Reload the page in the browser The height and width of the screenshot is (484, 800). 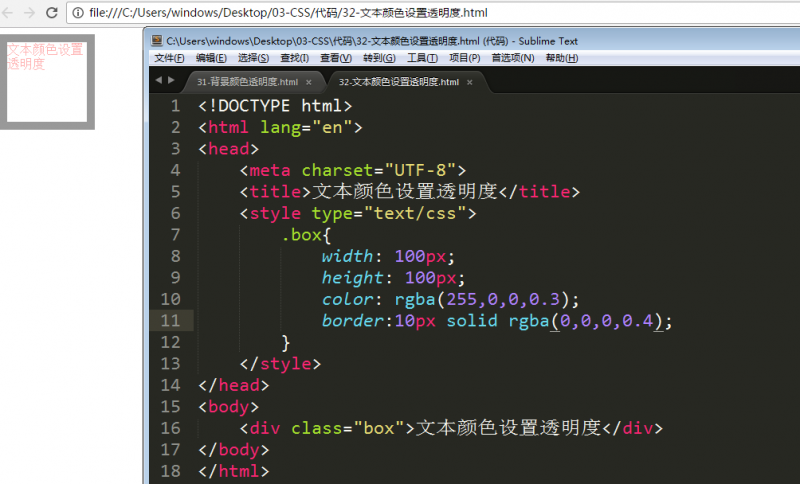(52, 13)
